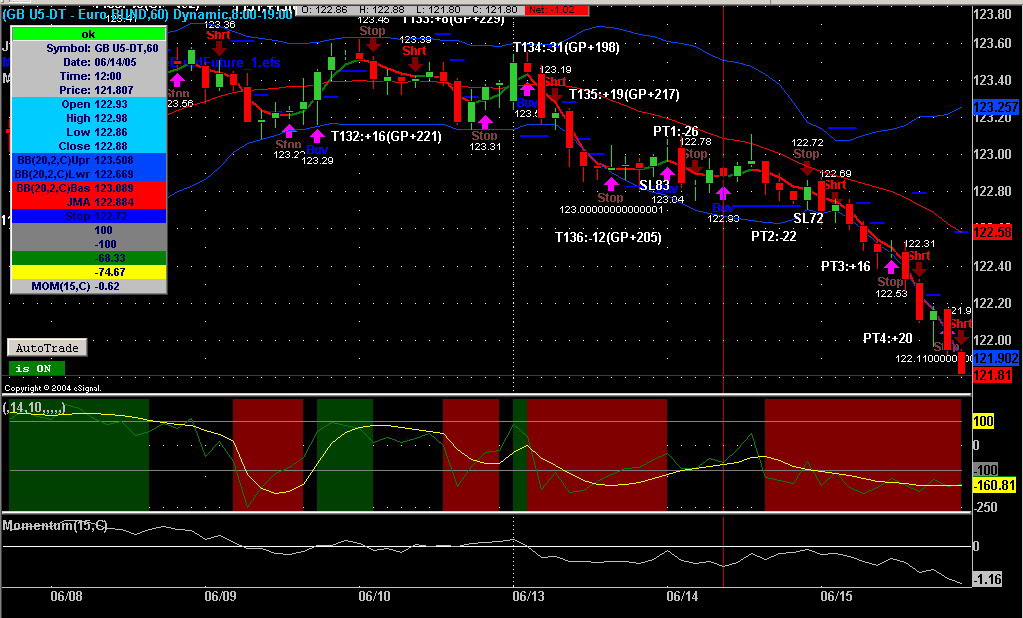Click the JMA 122.884 row
1023x618 pixels.
(x=89, y=202)
